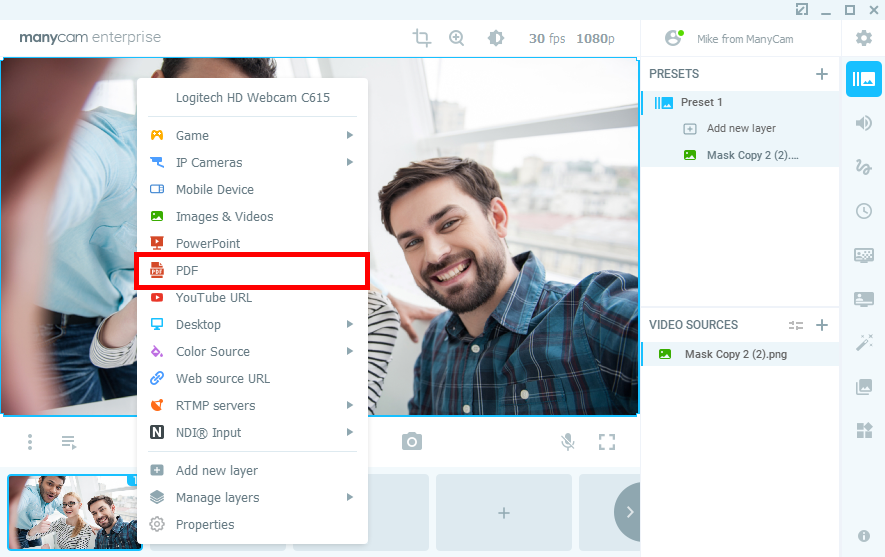This screenshot has height=557, width=885.
Task: Click the info icon in the sidebar
Action: pos(864,536)
